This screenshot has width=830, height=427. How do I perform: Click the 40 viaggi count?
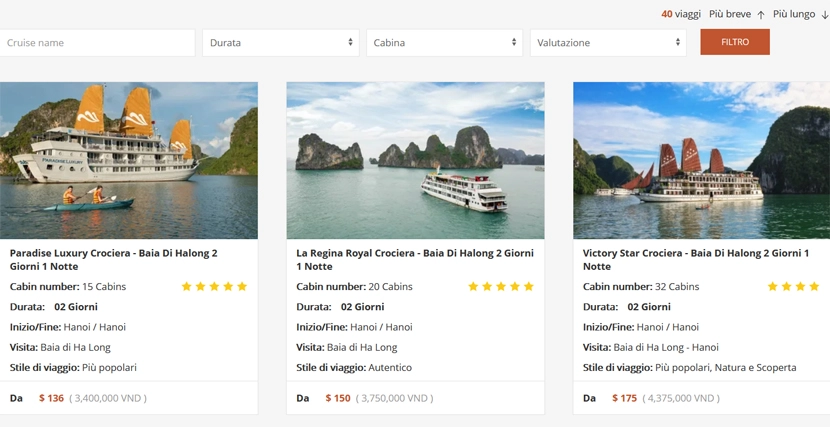pyautogui.click(x=681, y=14)
